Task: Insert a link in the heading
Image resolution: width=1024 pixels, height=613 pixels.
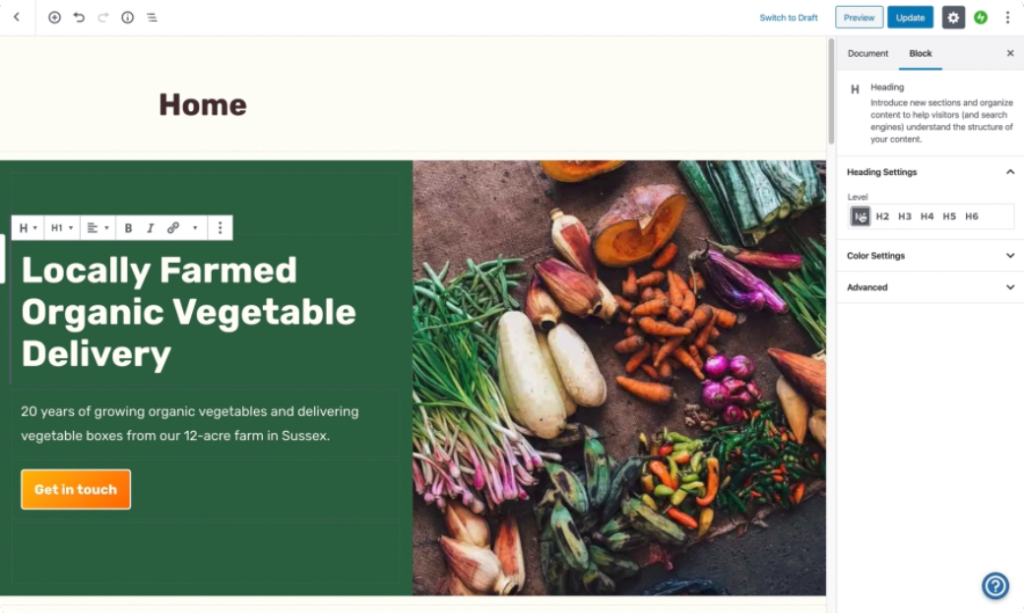Action: 173,228
